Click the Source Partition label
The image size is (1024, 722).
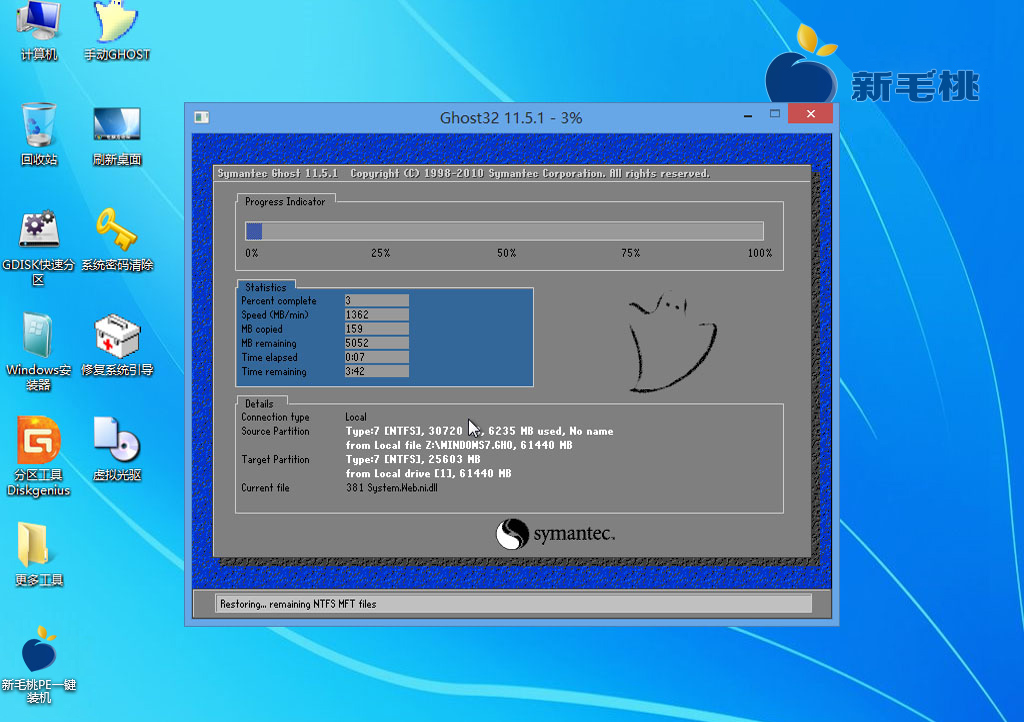tap(276, 432)
